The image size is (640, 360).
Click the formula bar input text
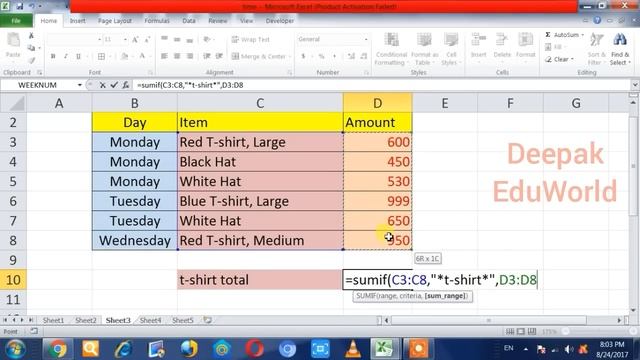pyautogui.click(x=190, y=85)
